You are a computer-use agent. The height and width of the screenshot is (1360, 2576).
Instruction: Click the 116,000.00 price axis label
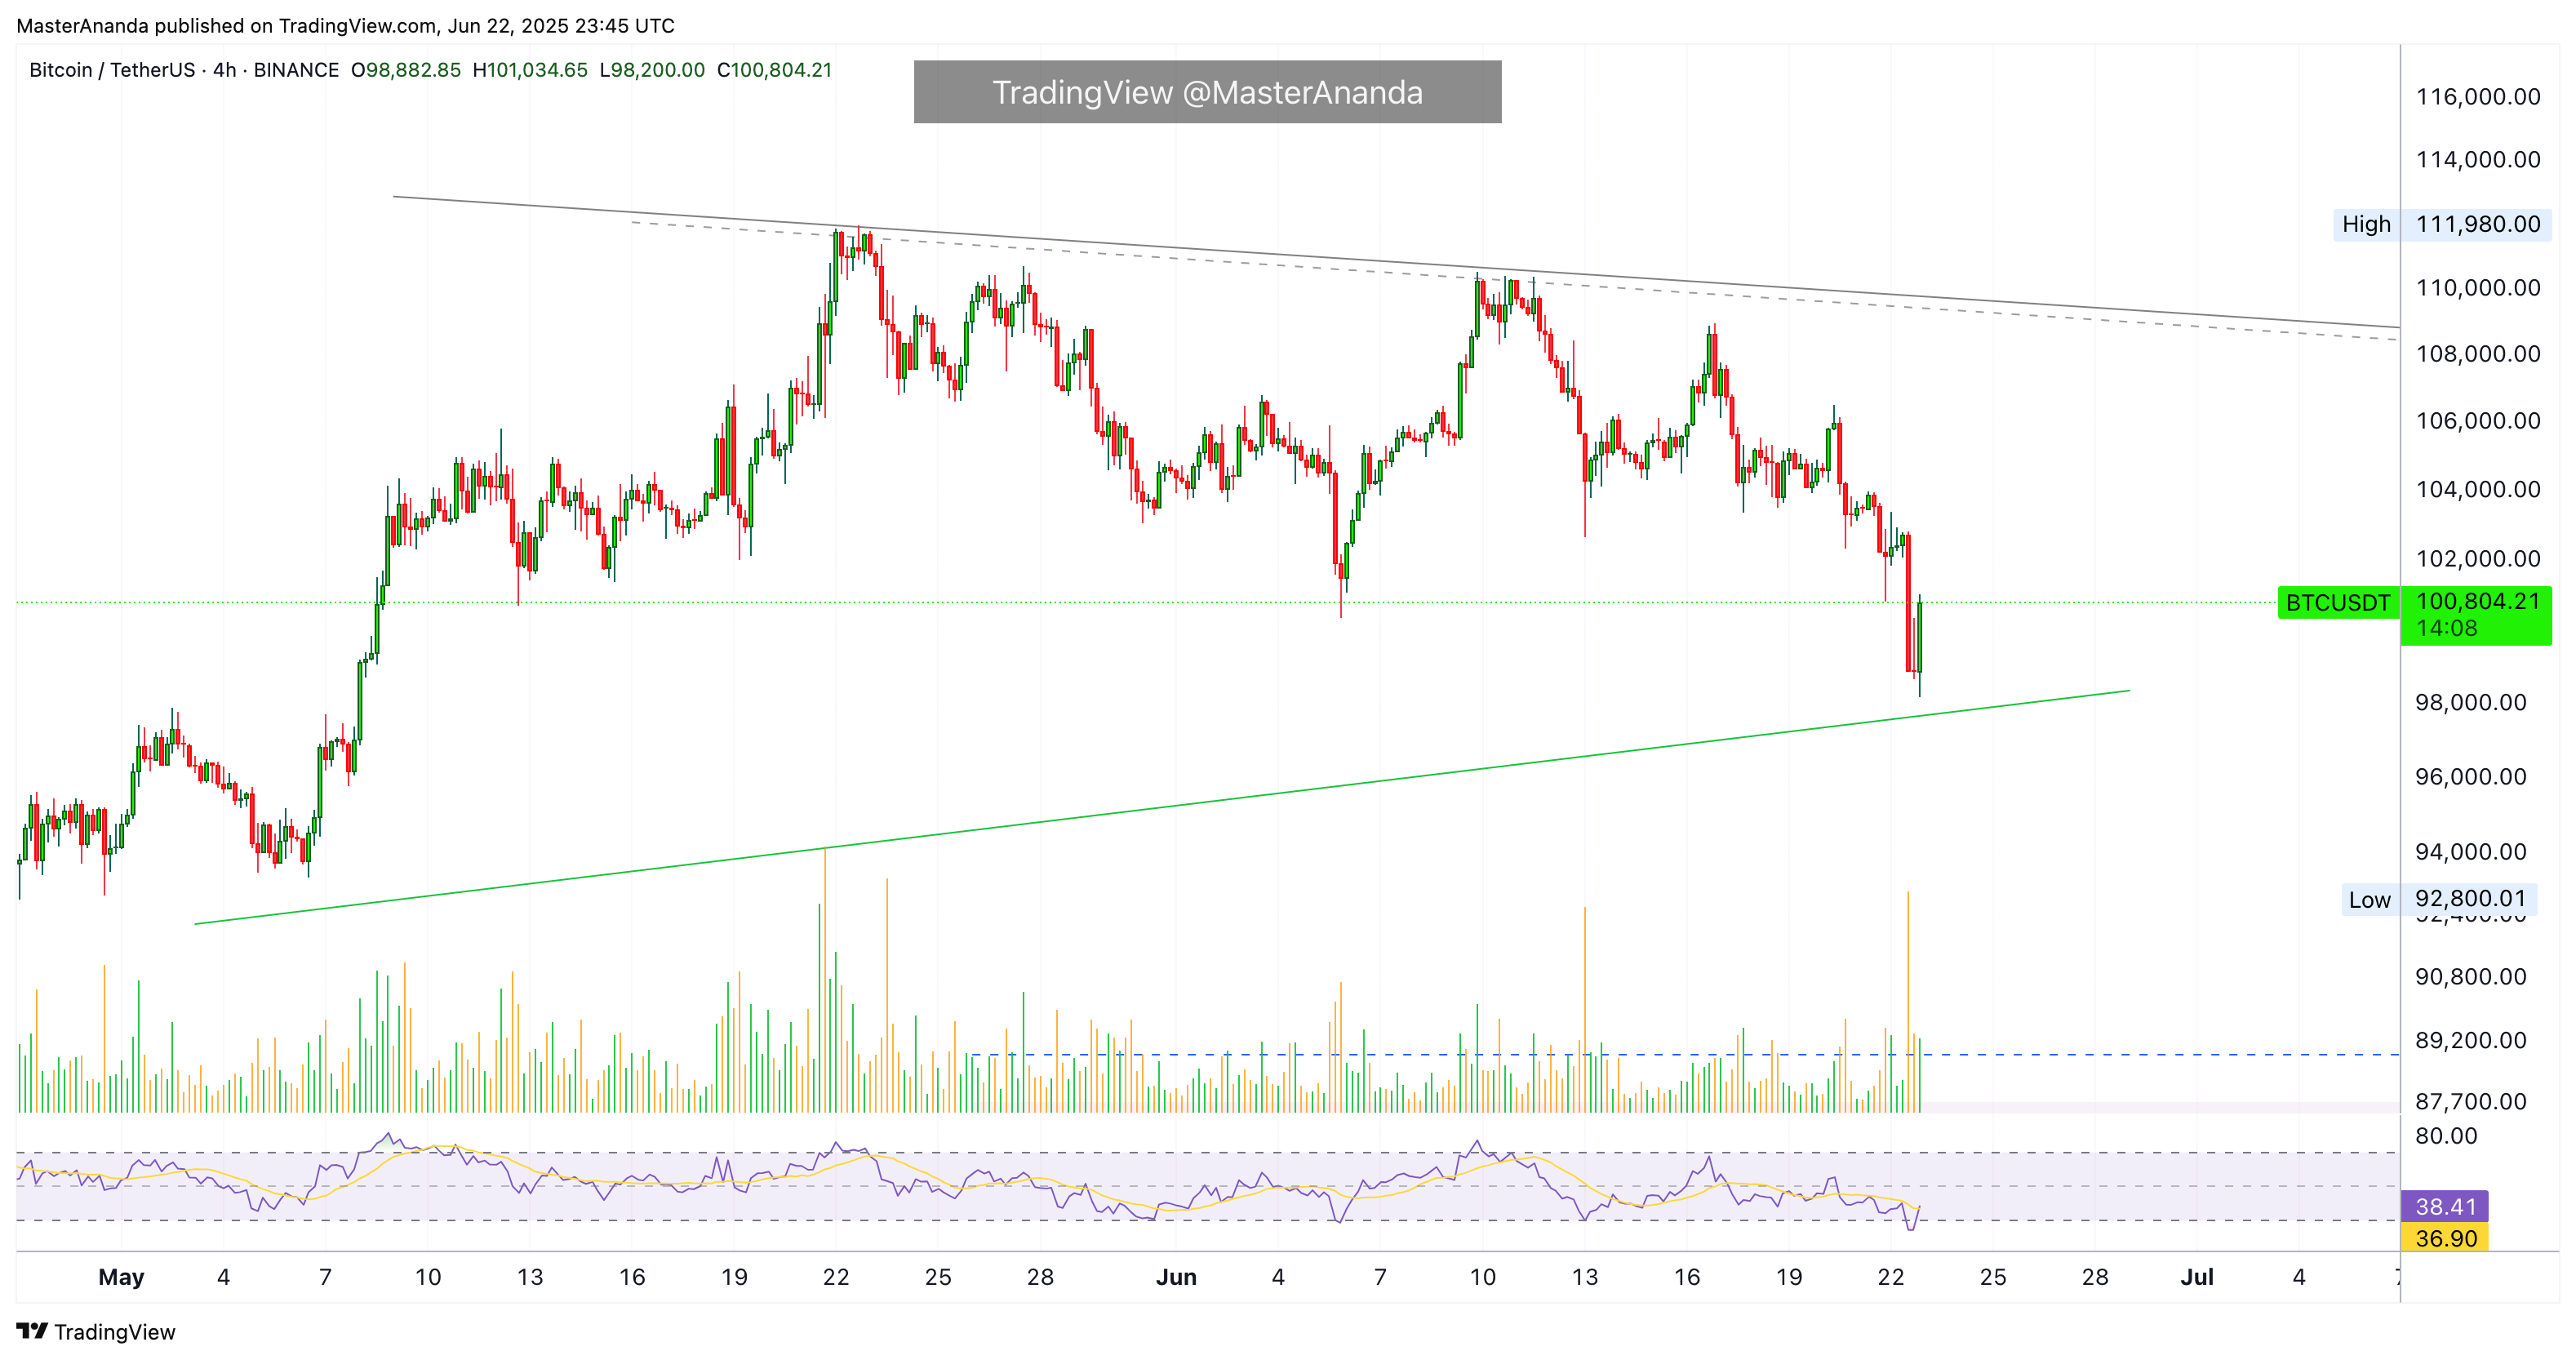(x=2478, y=97)
